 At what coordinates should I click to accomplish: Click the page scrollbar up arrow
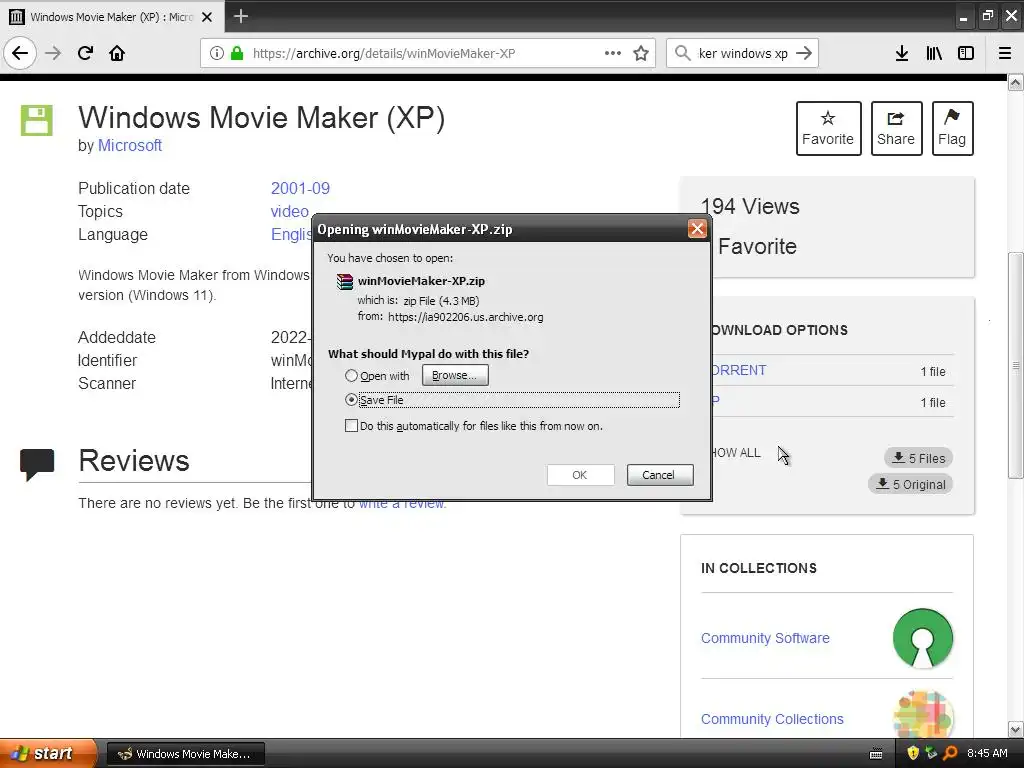pyautogui.click(x=1015, y=82)
